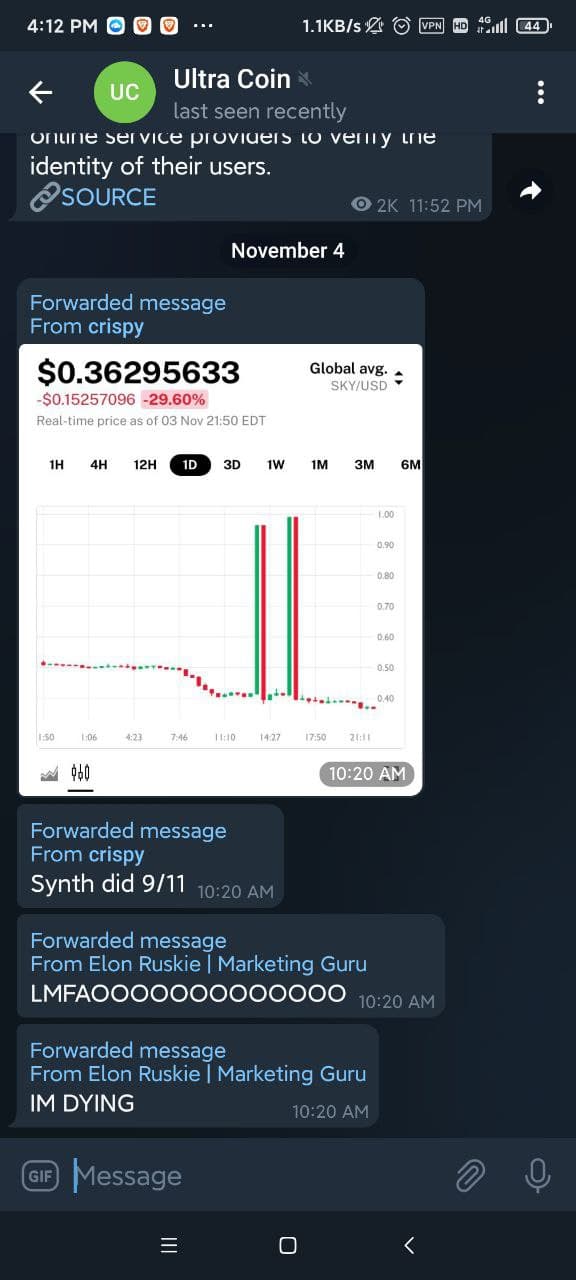Open the three-dot options menu
This screenshot has width=576, height=1280.
[540, 93]
